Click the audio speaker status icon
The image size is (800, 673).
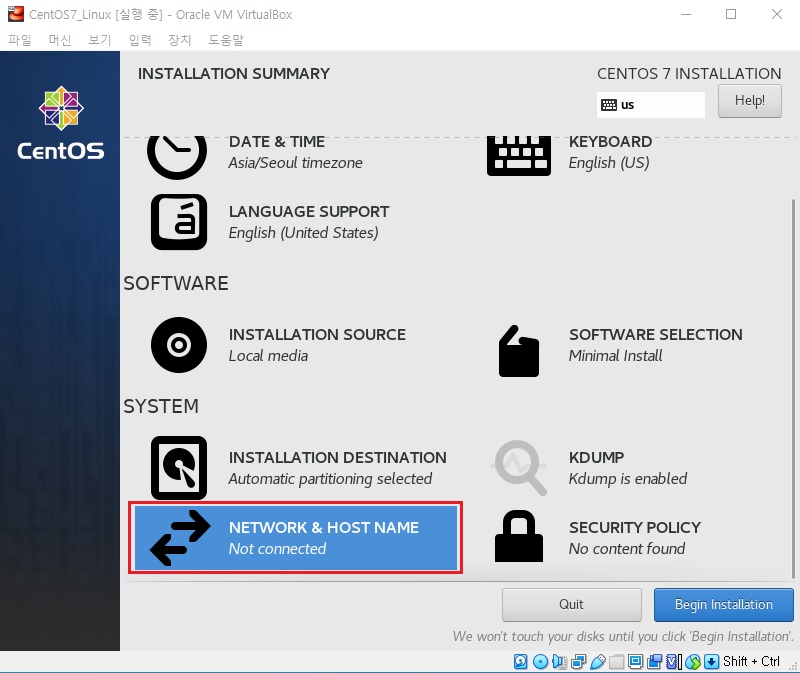(x=559, y=662)
